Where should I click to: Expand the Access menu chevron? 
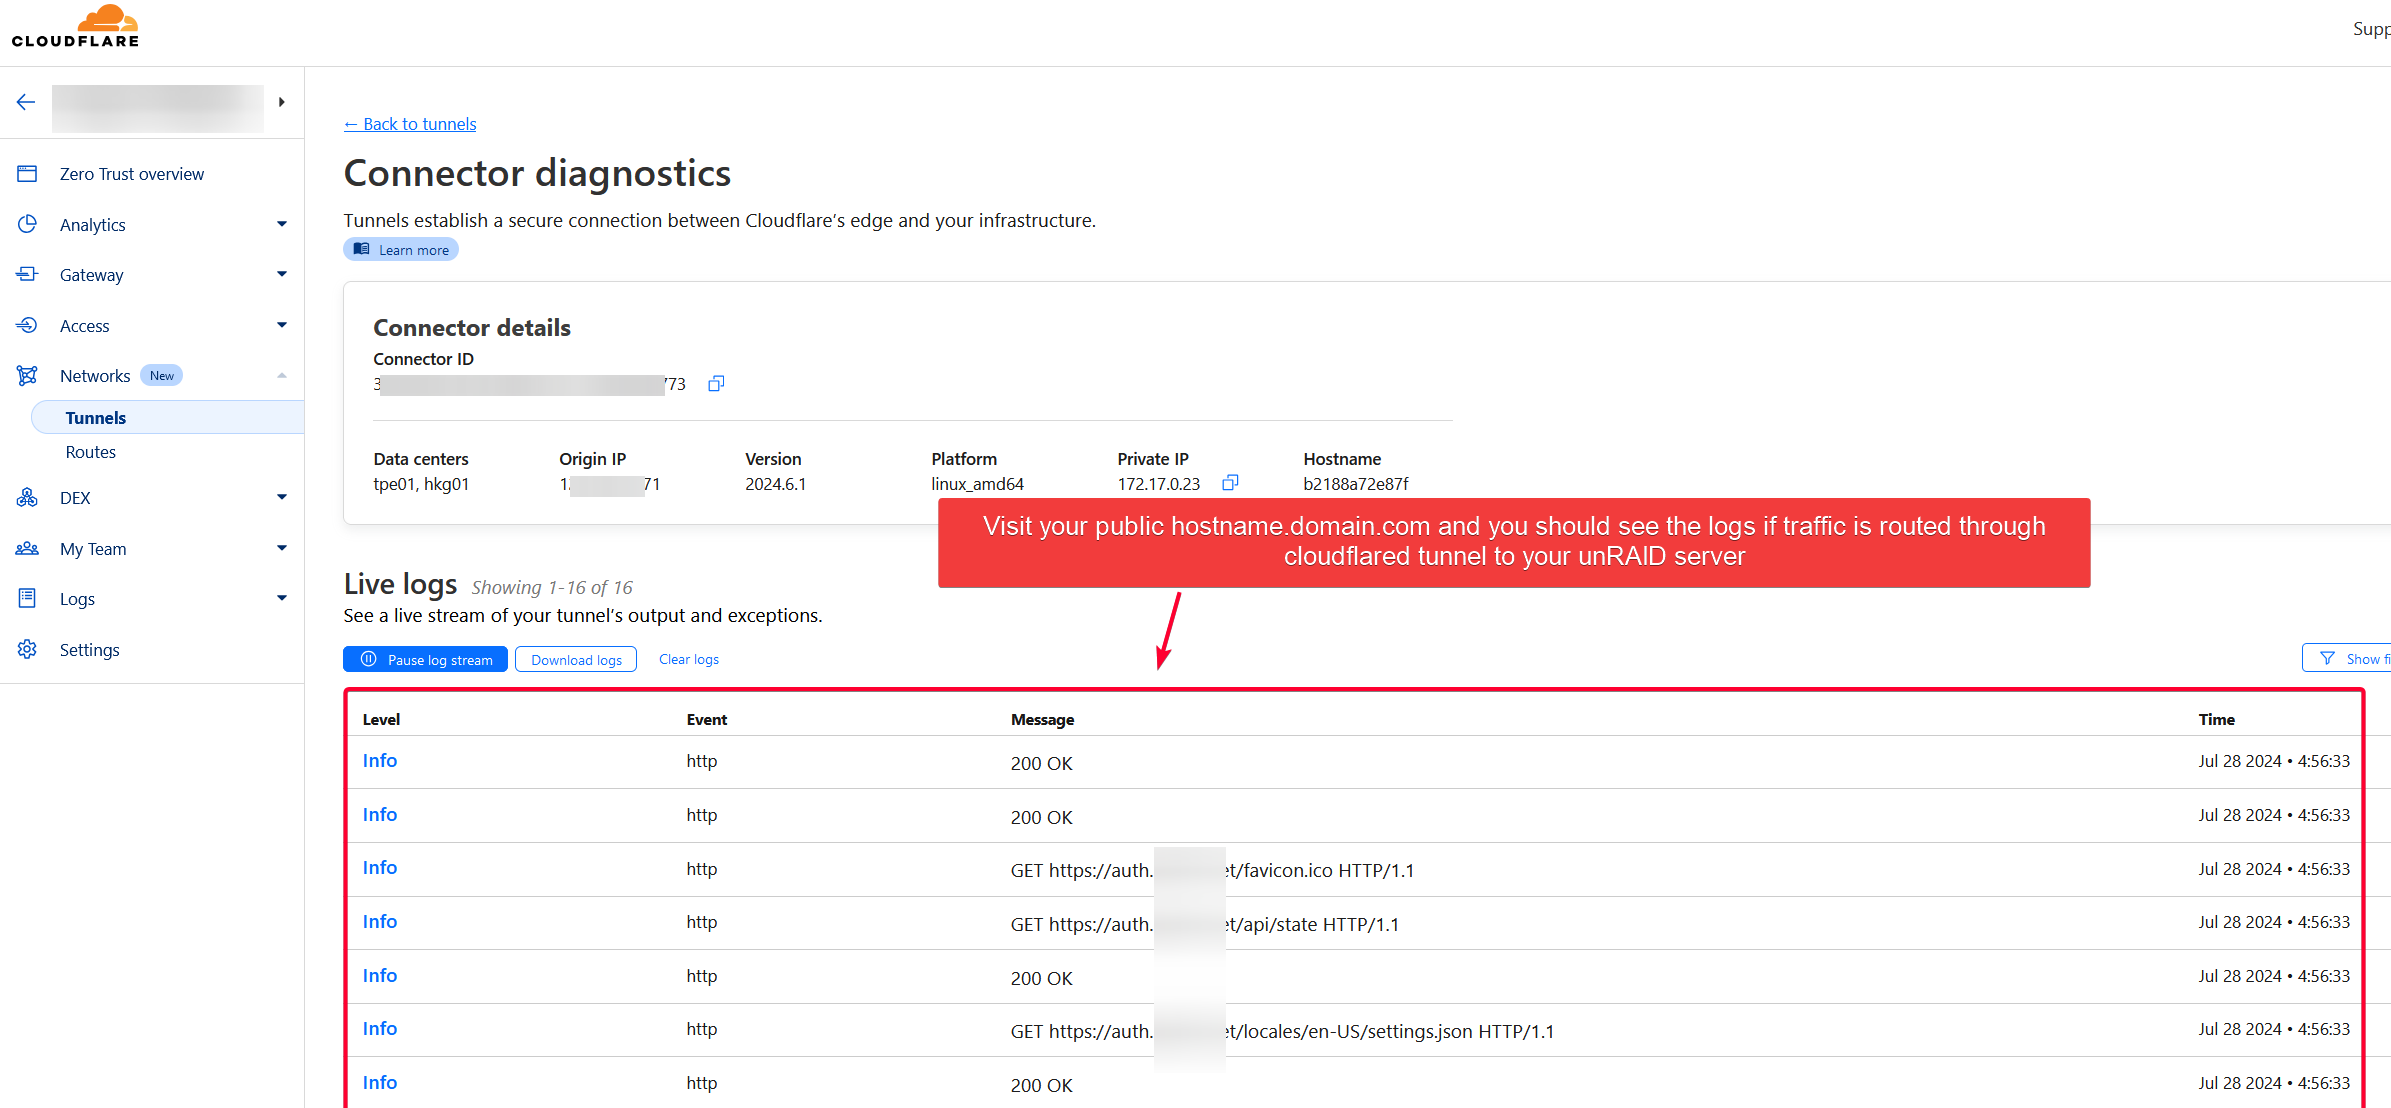[x=282, y=325]
